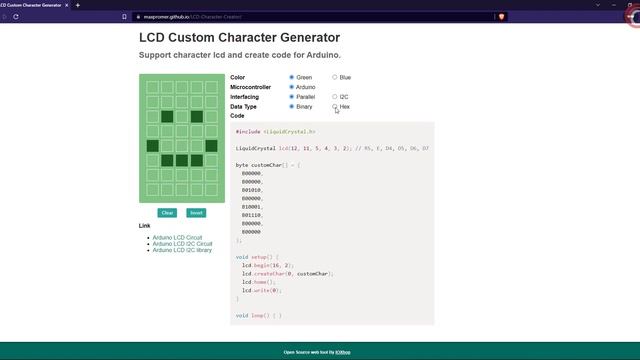Click the #include LiquidCrystal.h code line

pos(276,132)
